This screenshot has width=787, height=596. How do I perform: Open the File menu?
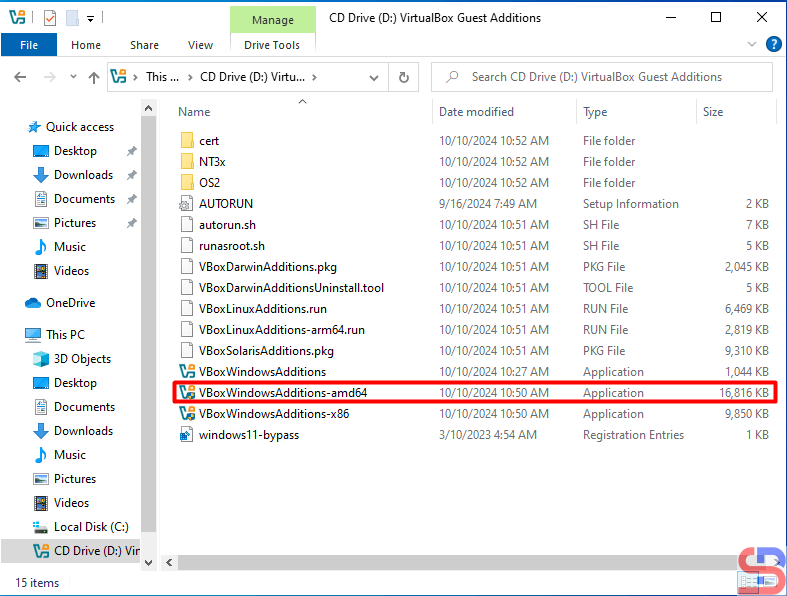(29, 45)
